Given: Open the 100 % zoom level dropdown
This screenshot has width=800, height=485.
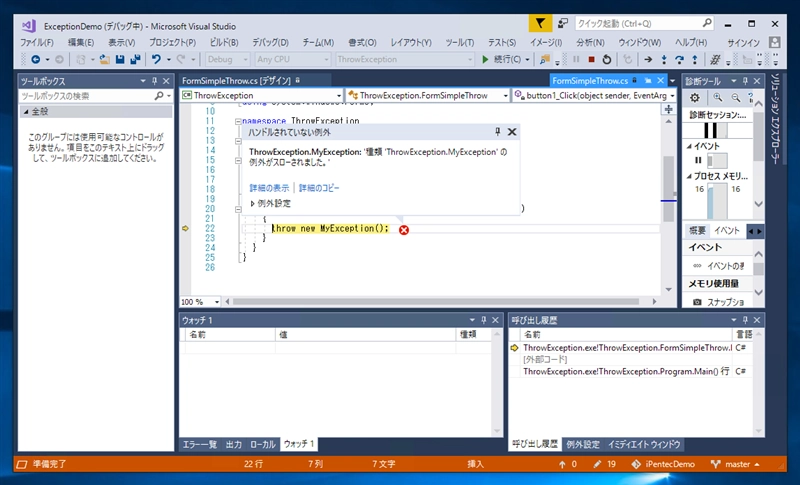Looking at the screenshot, I should (x=200, y=302).
